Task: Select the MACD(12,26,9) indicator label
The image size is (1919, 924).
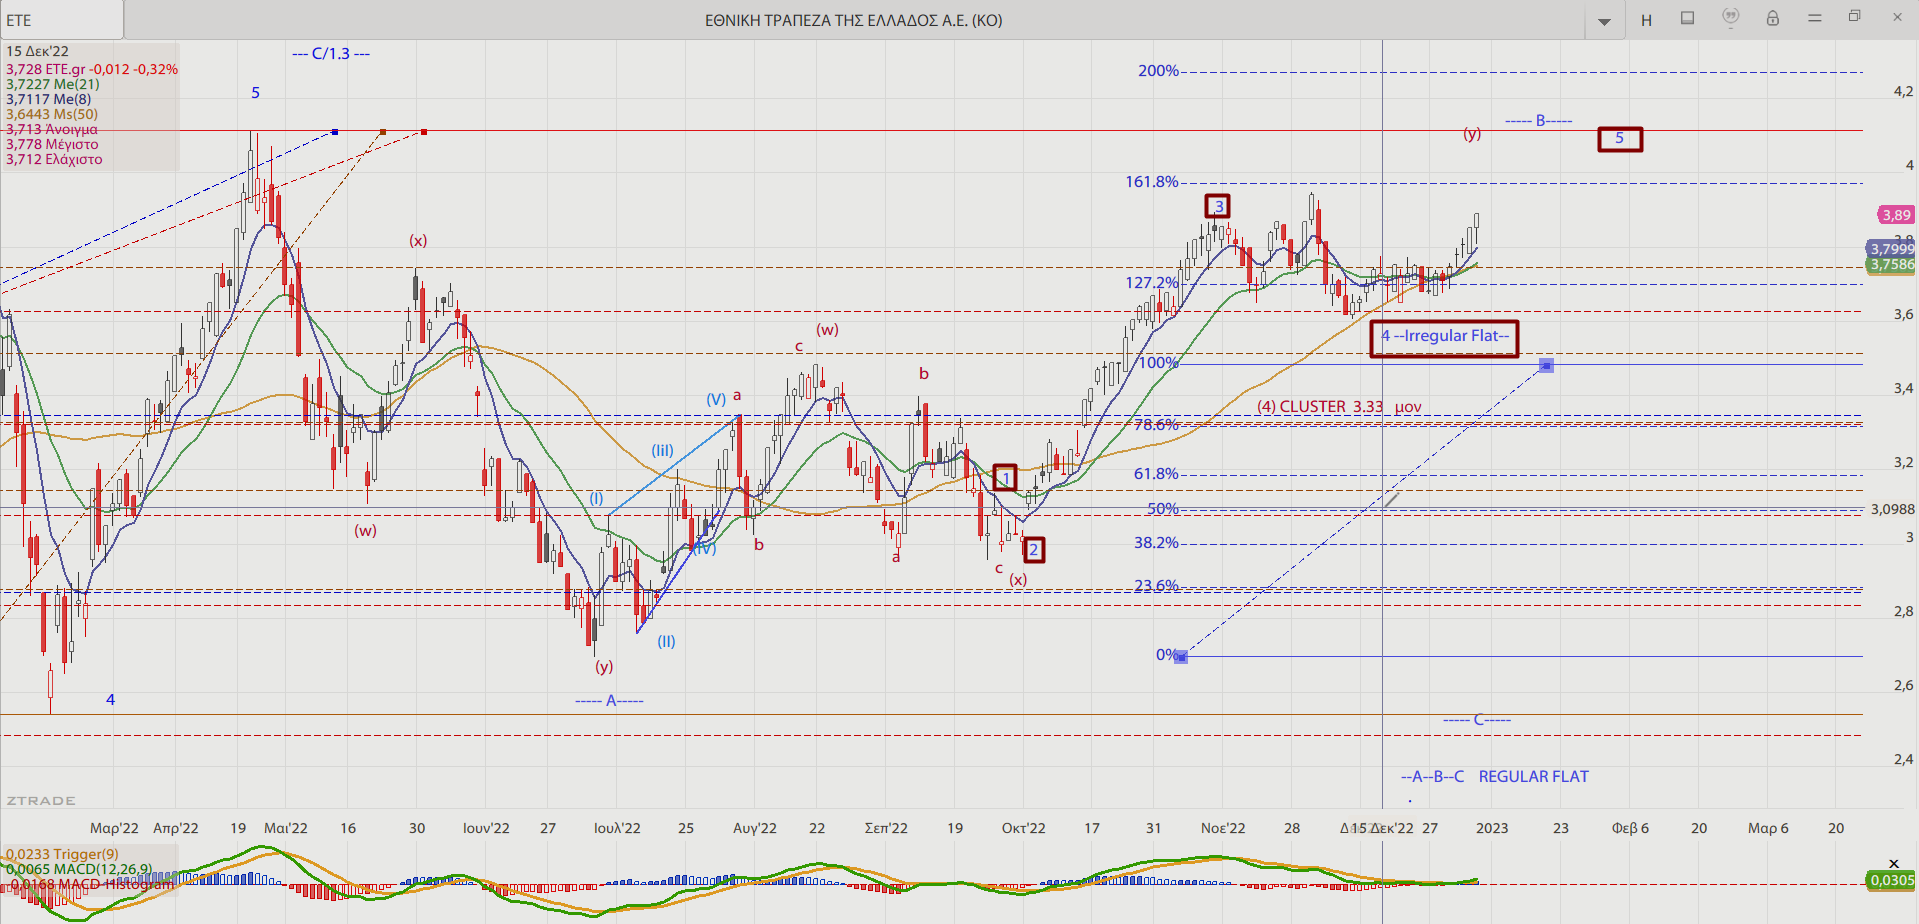Action: coord(79,869)
